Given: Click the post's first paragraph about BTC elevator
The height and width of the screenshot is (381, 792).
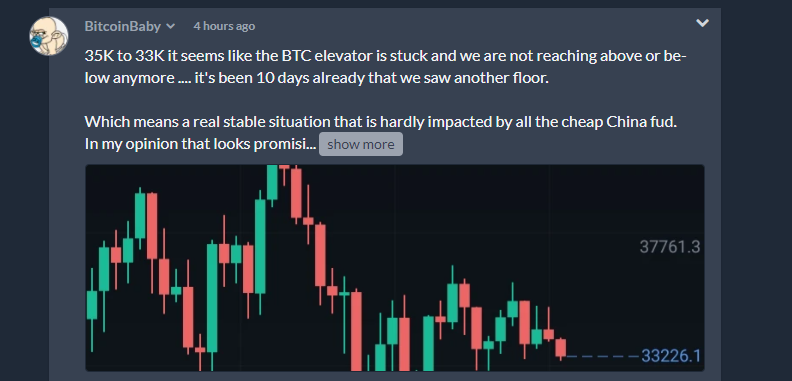Looking at the screenshot, I should (x=385, y=68).
